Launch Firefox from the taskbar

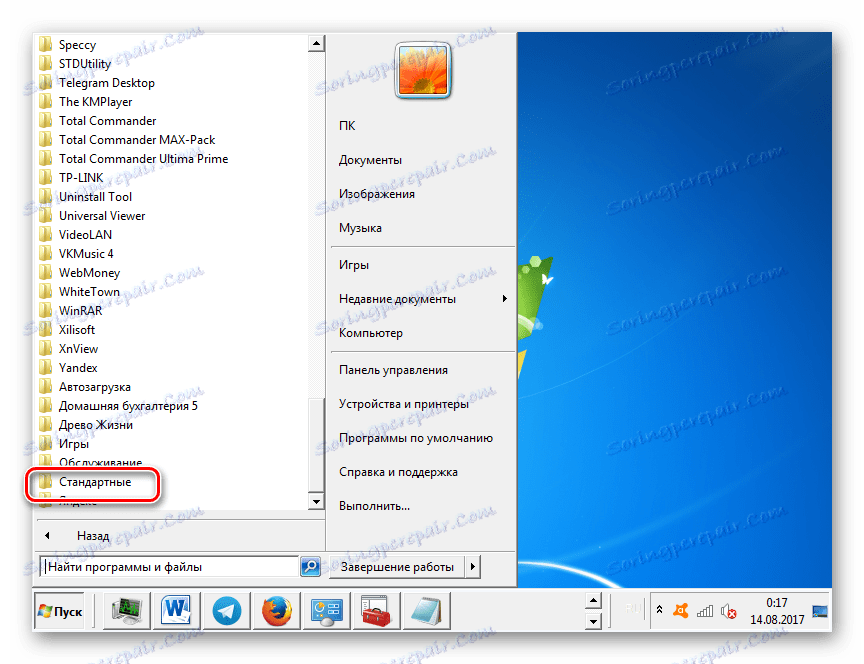277,611
